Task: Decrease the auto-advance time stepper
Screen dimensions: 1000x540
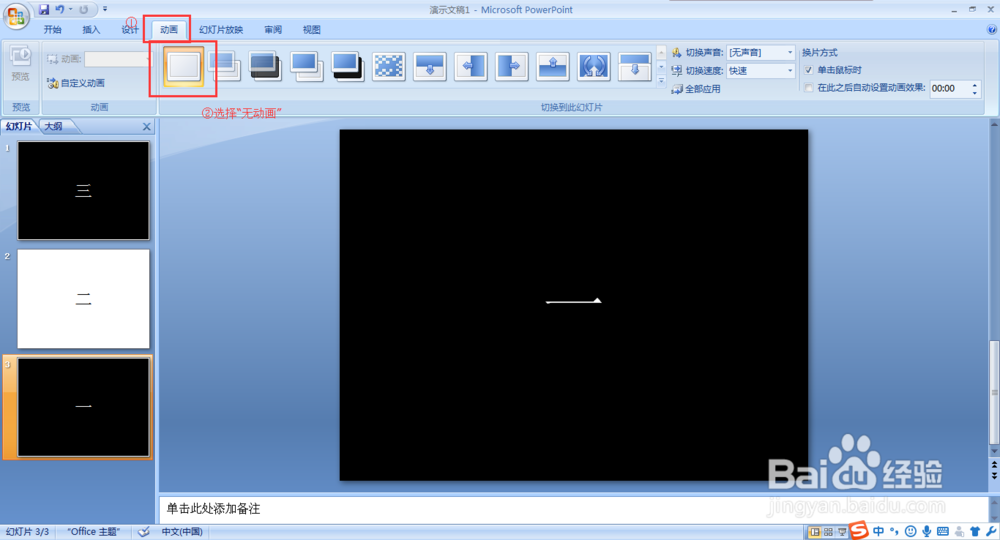Action: 974,93
